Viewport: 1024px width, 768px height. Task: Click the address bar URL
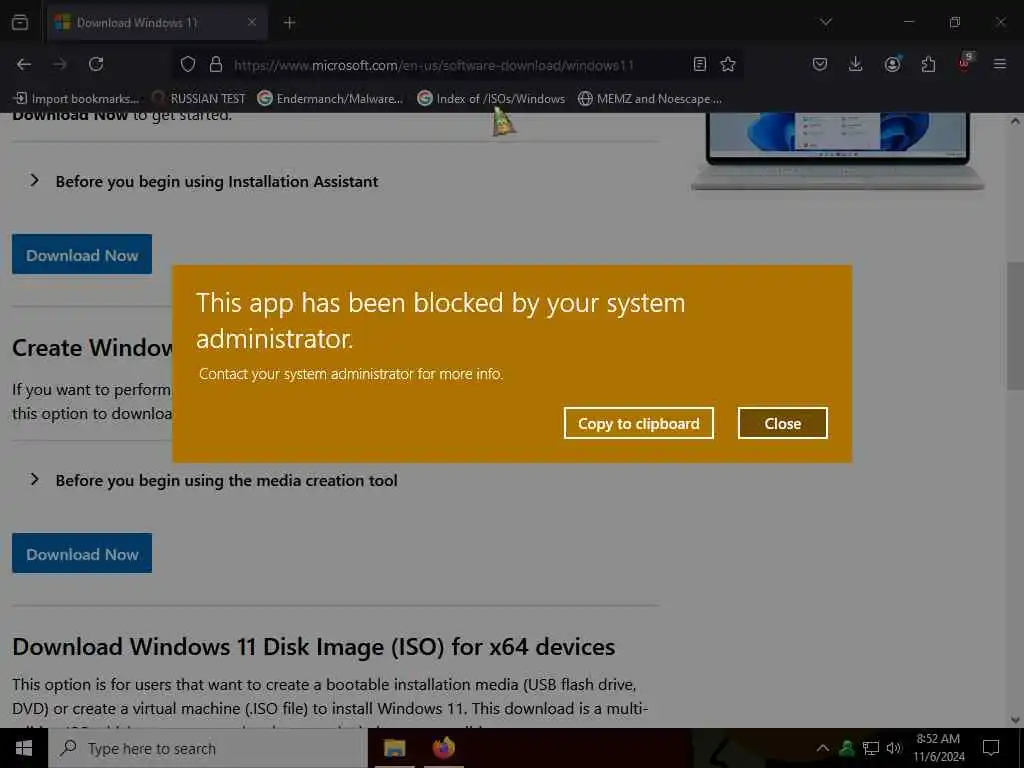pos(434,65)
